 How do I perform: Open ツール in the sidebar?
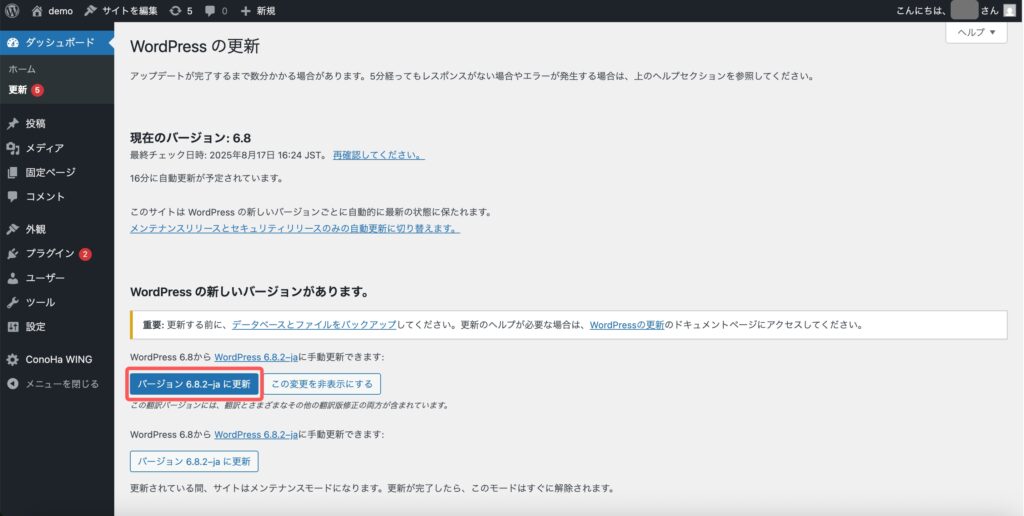point(40,303)
